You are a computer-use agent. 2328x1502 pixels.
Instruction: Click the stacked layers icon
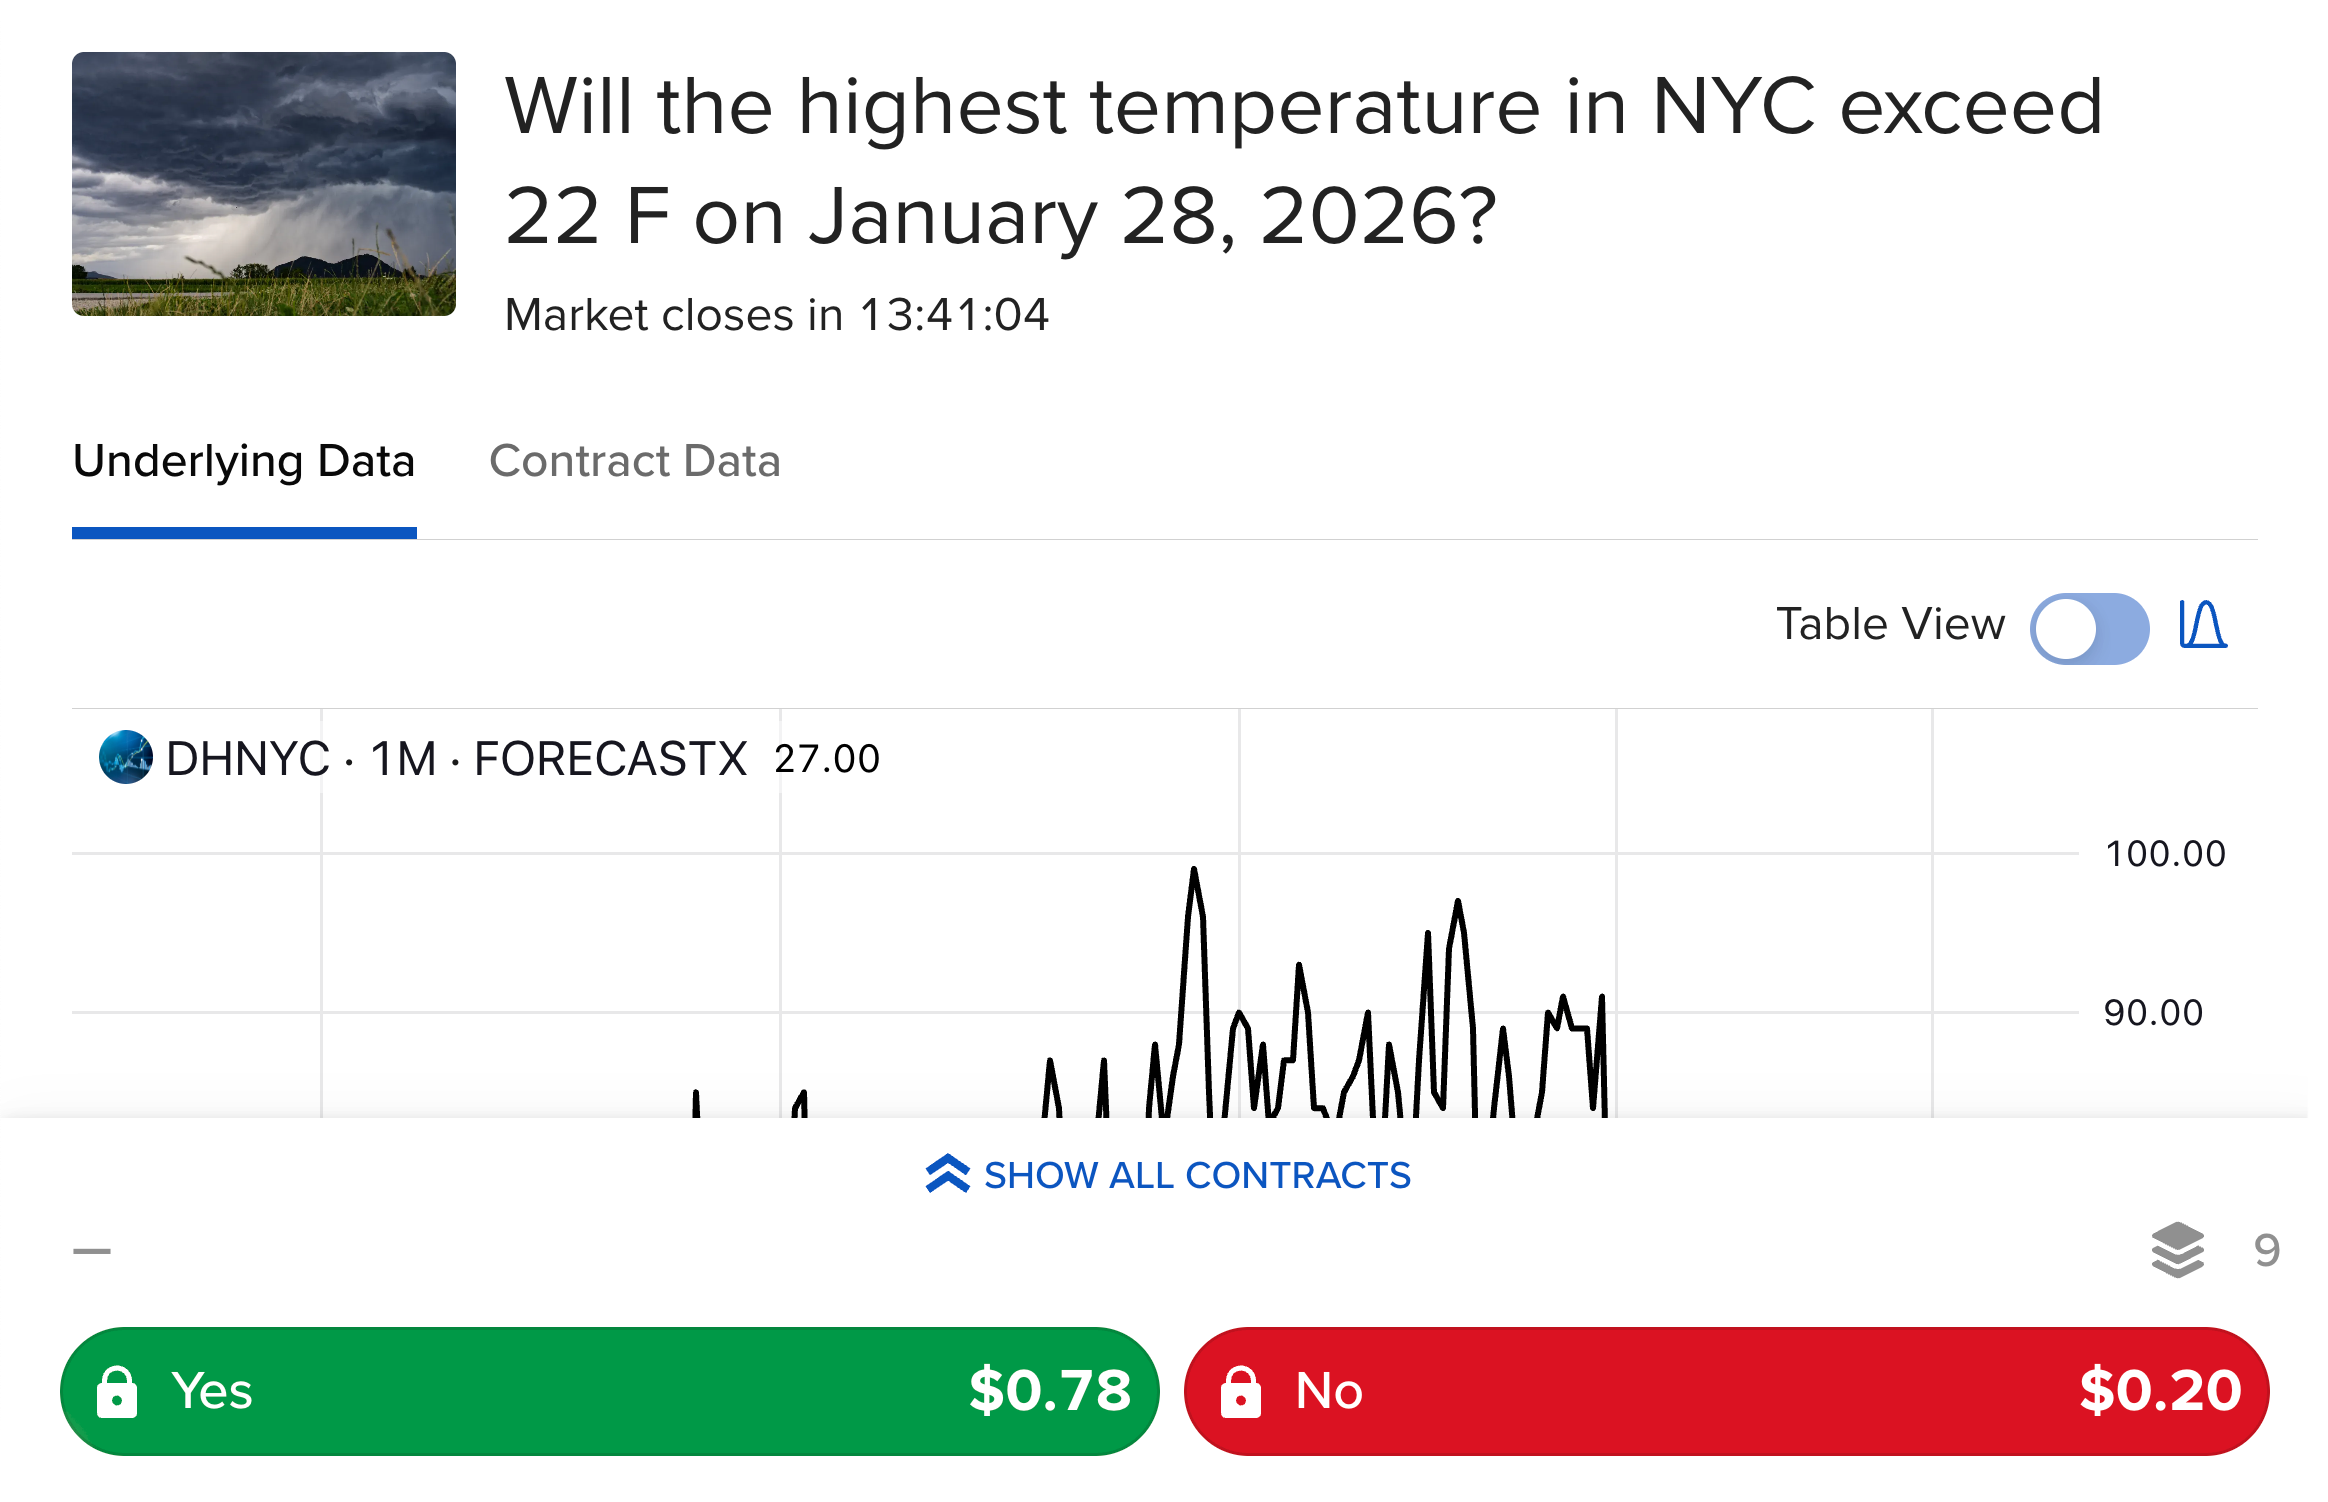(x=2177, y=1250)
